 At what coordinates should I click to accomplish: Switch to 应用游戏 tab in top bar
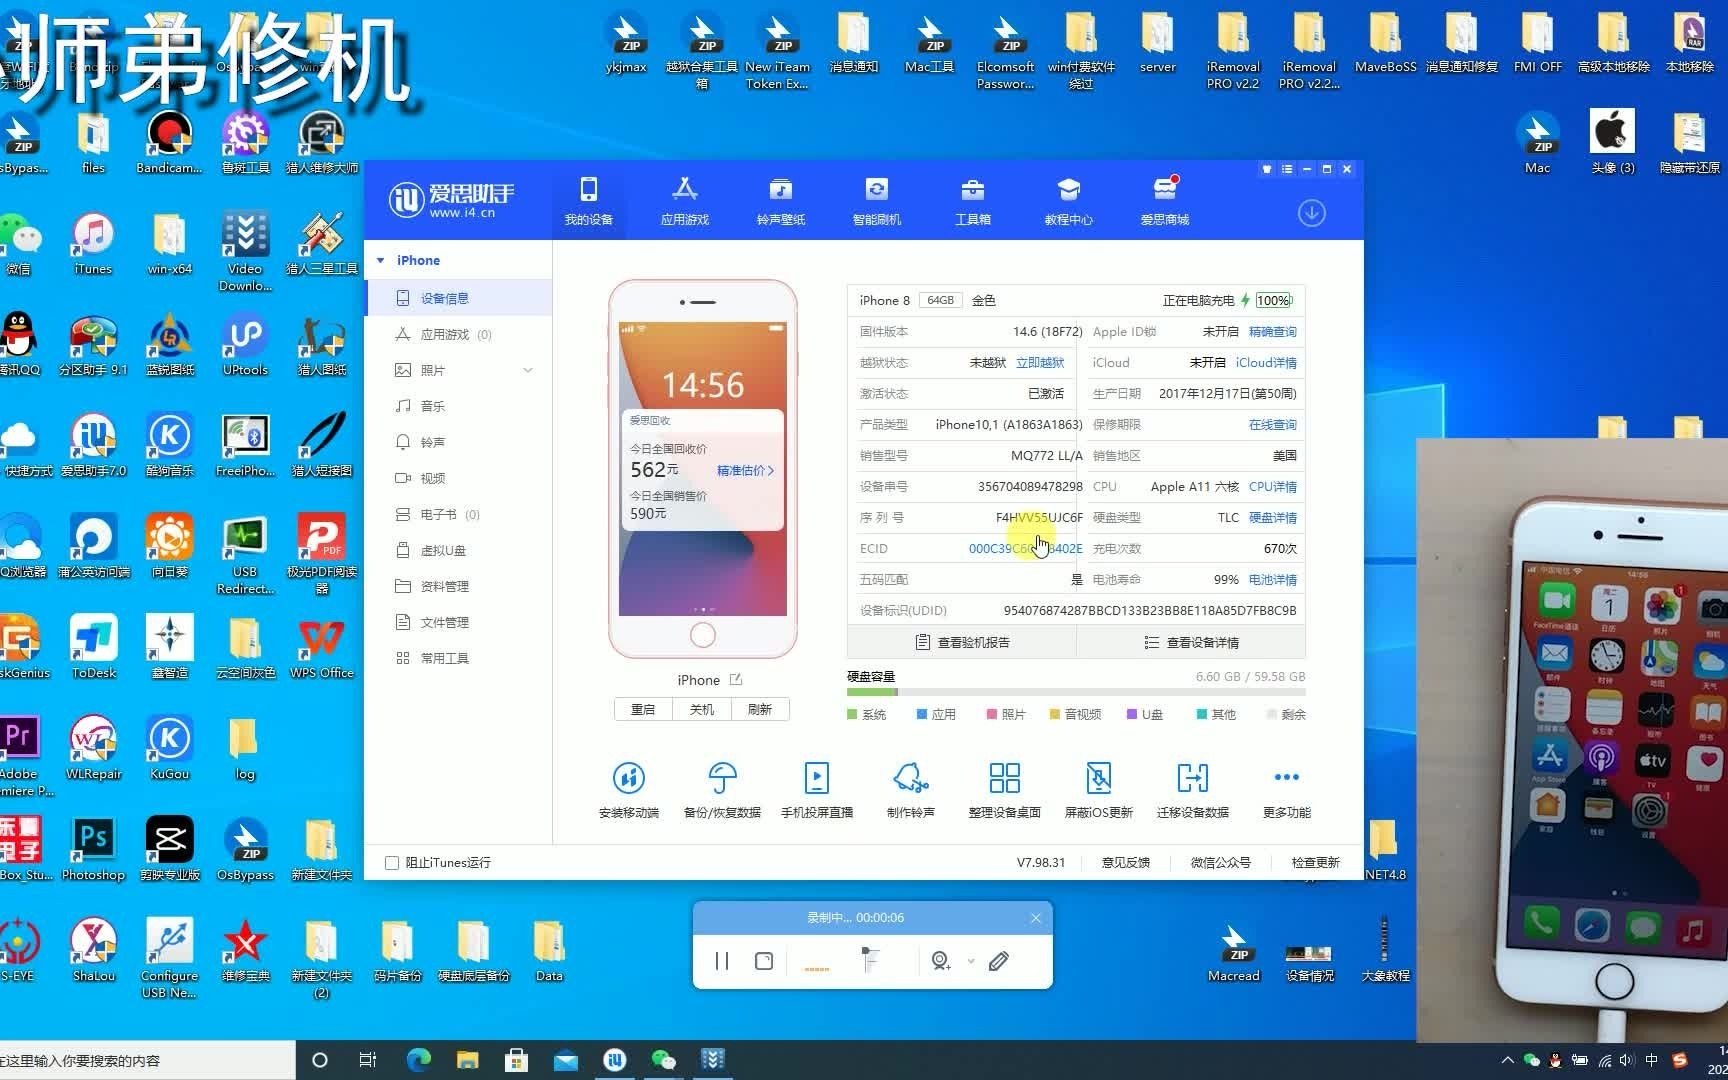[x=684, y=201]
